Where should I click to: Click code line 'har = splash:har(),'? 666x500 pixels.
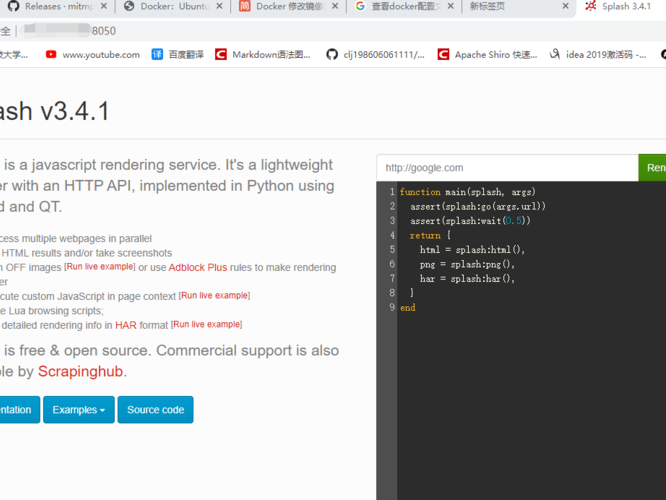467,279
